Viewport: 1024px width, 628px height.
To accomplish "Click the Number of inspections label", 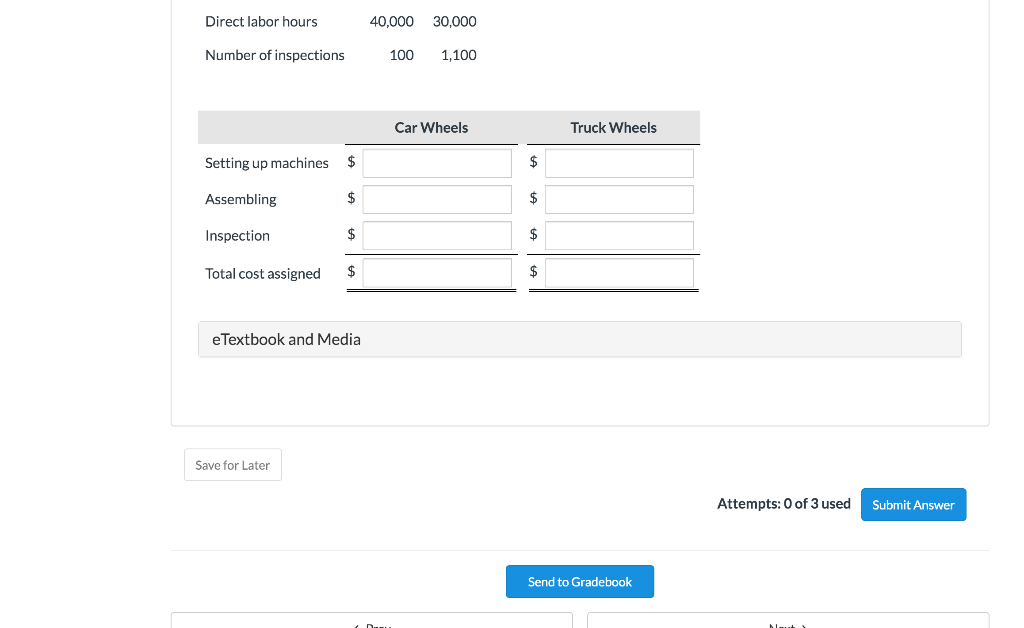I will (275, 55).
